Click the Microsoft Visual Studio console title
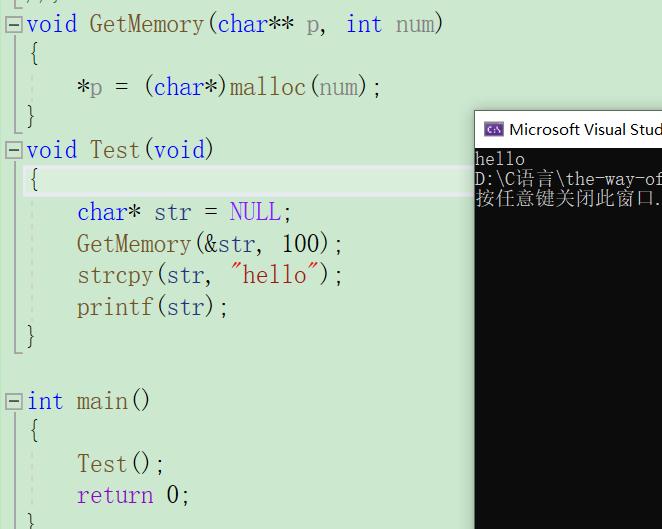The height and width of the screenshot is (529, 662). (x=585, y=129)
